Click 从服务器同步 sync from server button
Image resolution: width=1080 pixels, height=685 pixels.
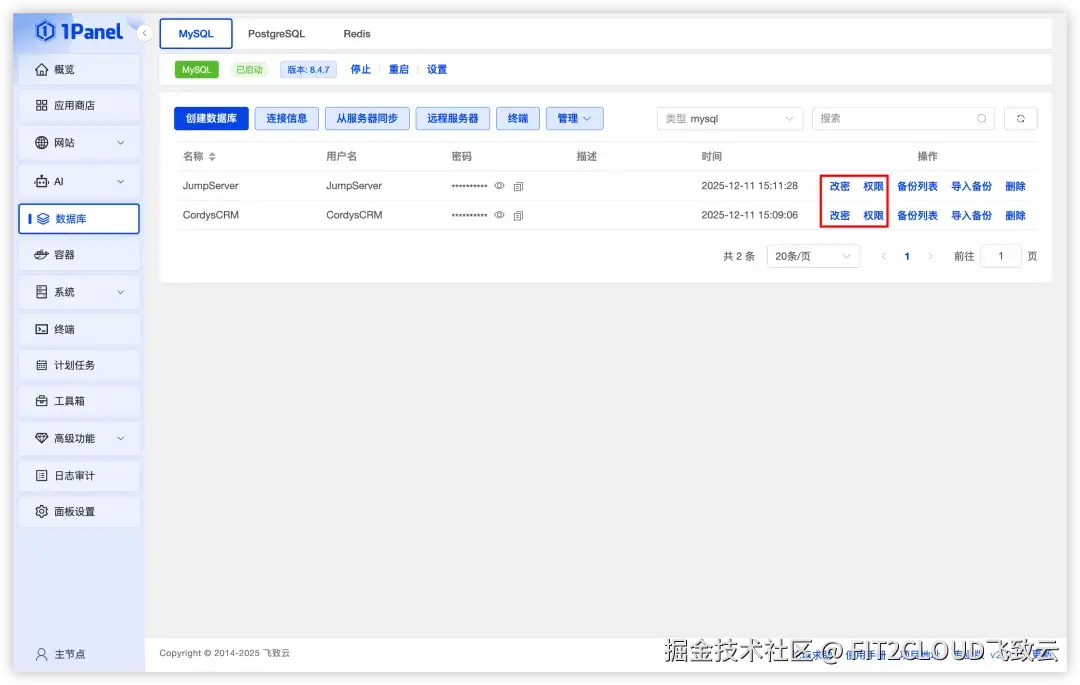(x=367, y=118)
